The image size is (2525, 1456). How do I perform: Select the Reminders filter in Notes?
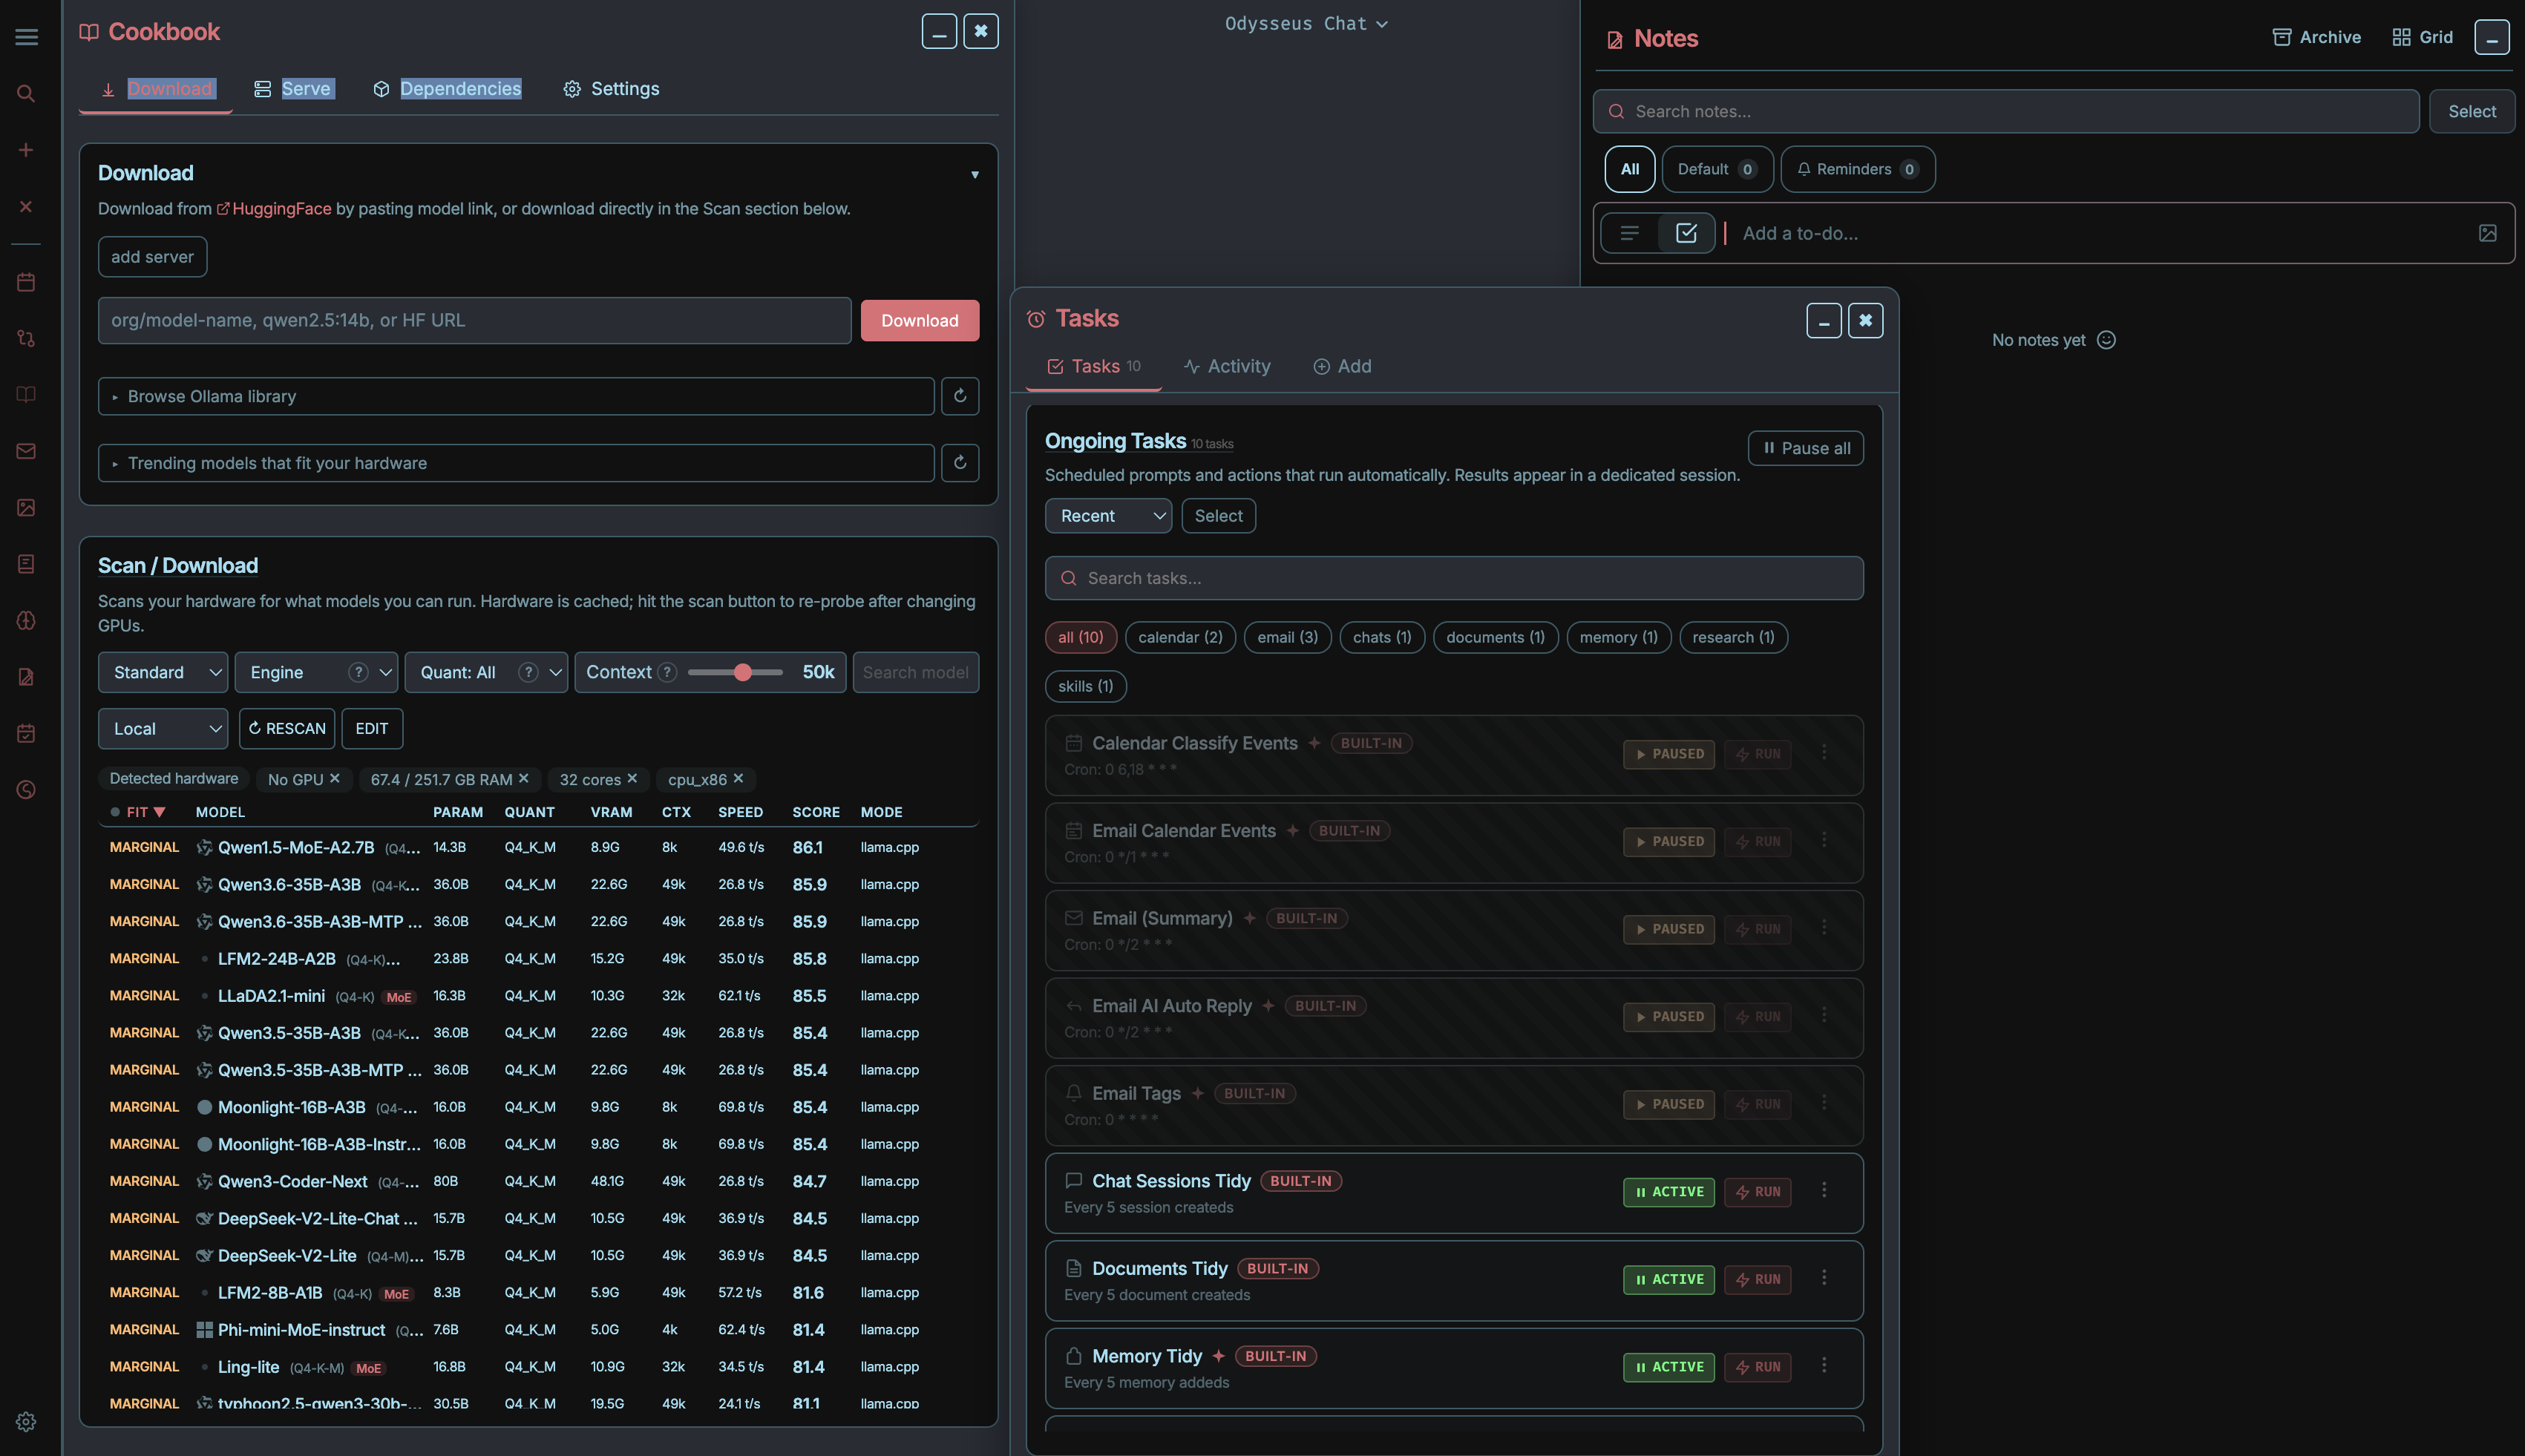tap(1857, 169)
